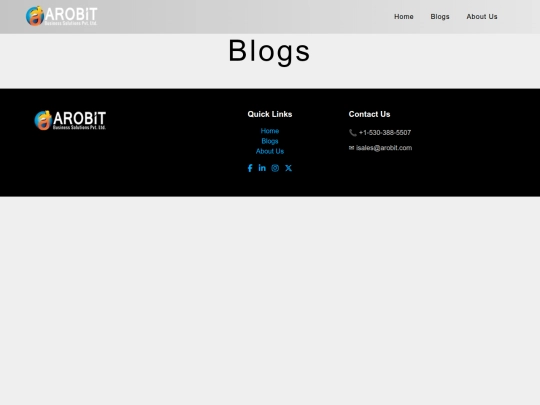Open the LinkedIn icon in the footer
Viewport: 540px width, 405px height.
click(262, 168)
